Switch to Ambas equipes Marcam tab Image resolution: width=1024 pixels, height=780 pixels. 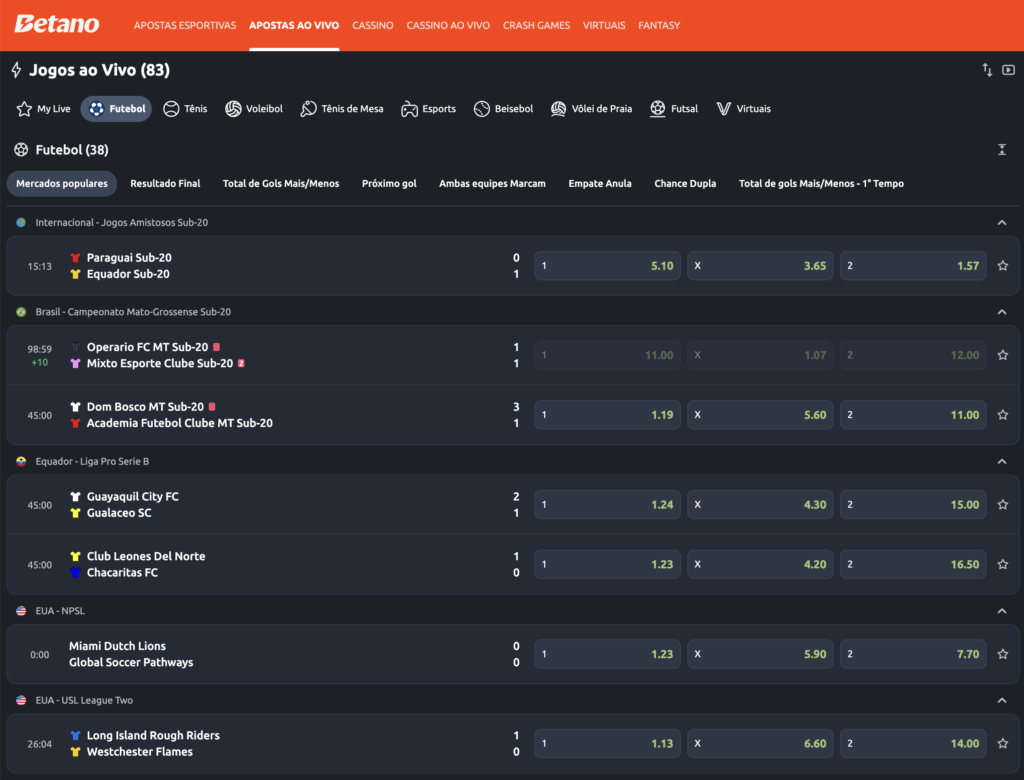tap(492, 184)
